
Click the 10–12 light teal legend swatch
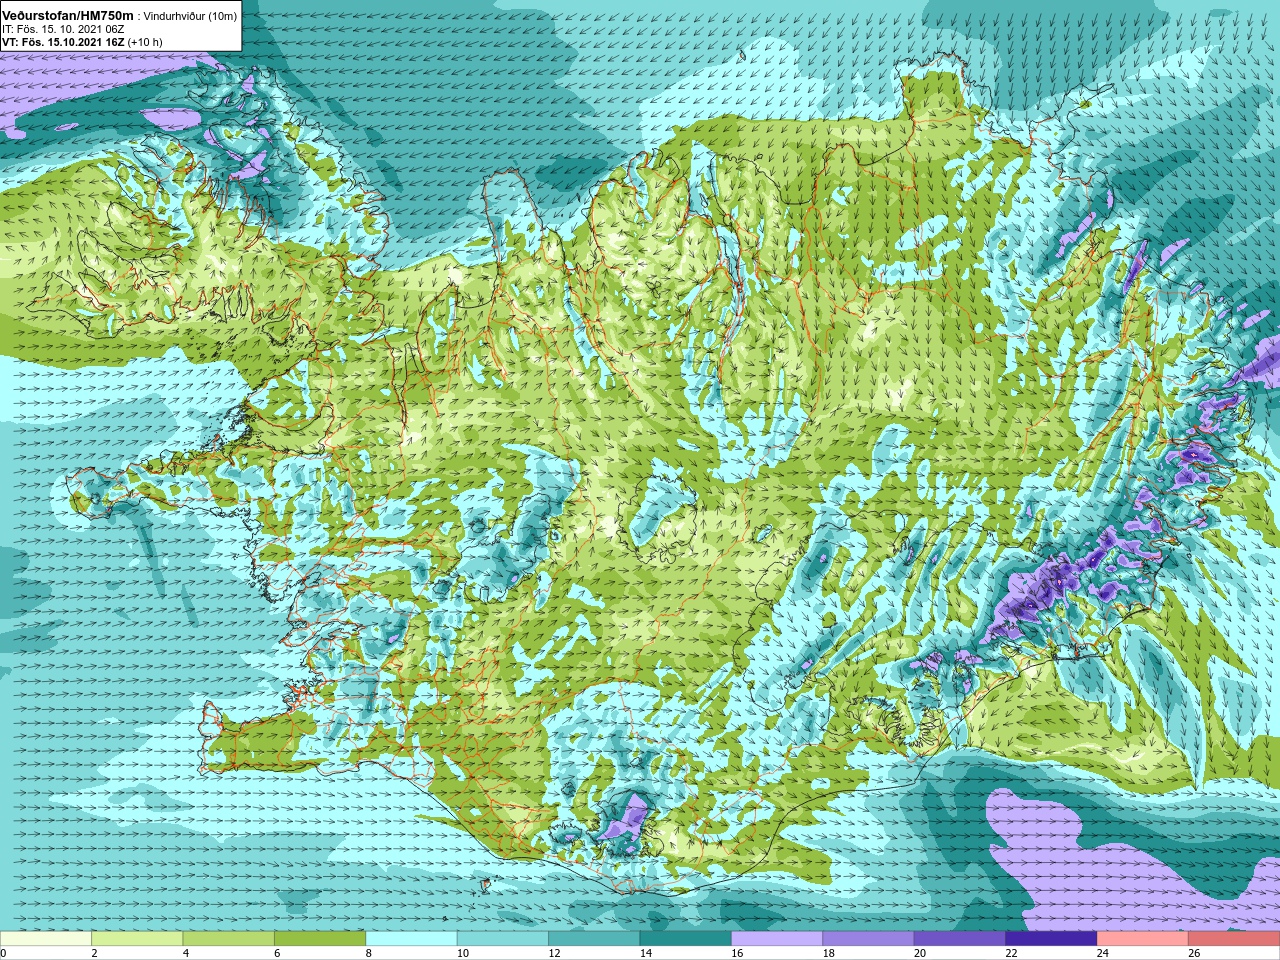click(x=503, y=939)
